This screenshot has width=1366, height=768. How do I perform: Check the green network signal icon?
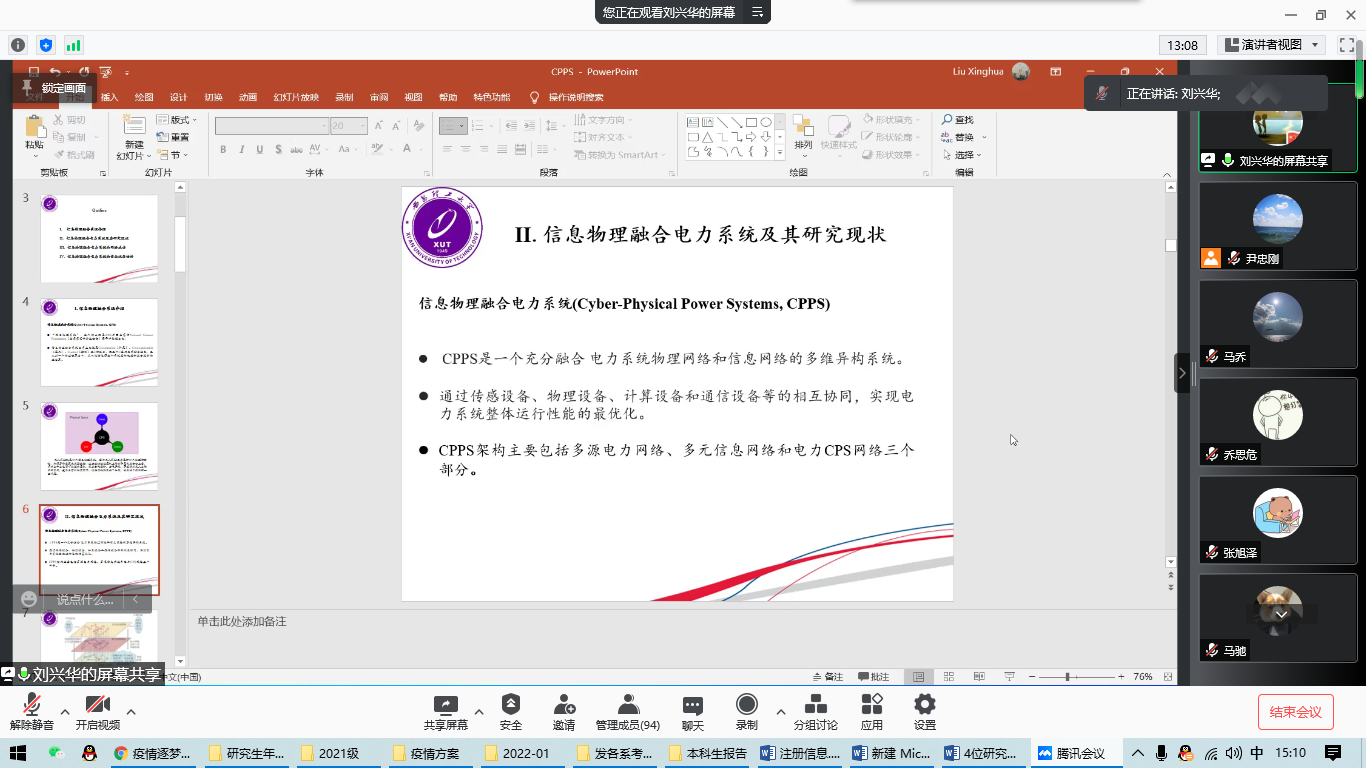73,45
